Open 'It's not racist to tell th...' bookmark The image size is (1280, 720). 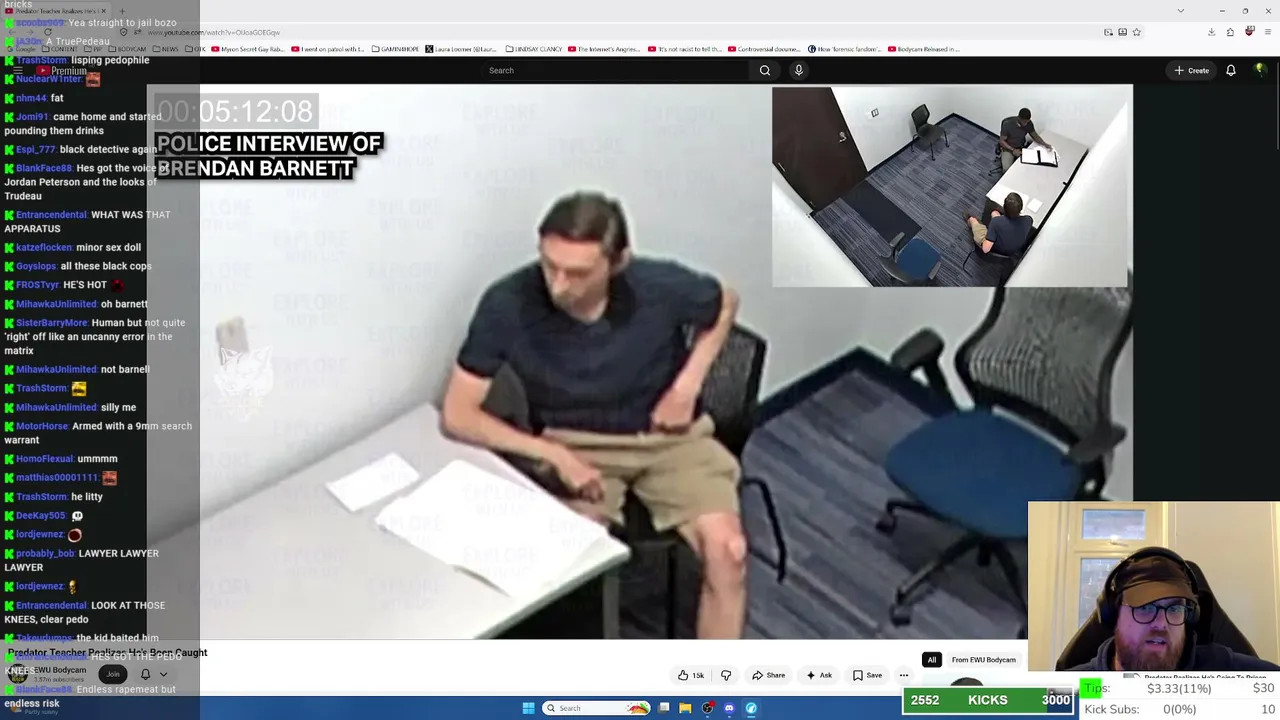[684, 49]
